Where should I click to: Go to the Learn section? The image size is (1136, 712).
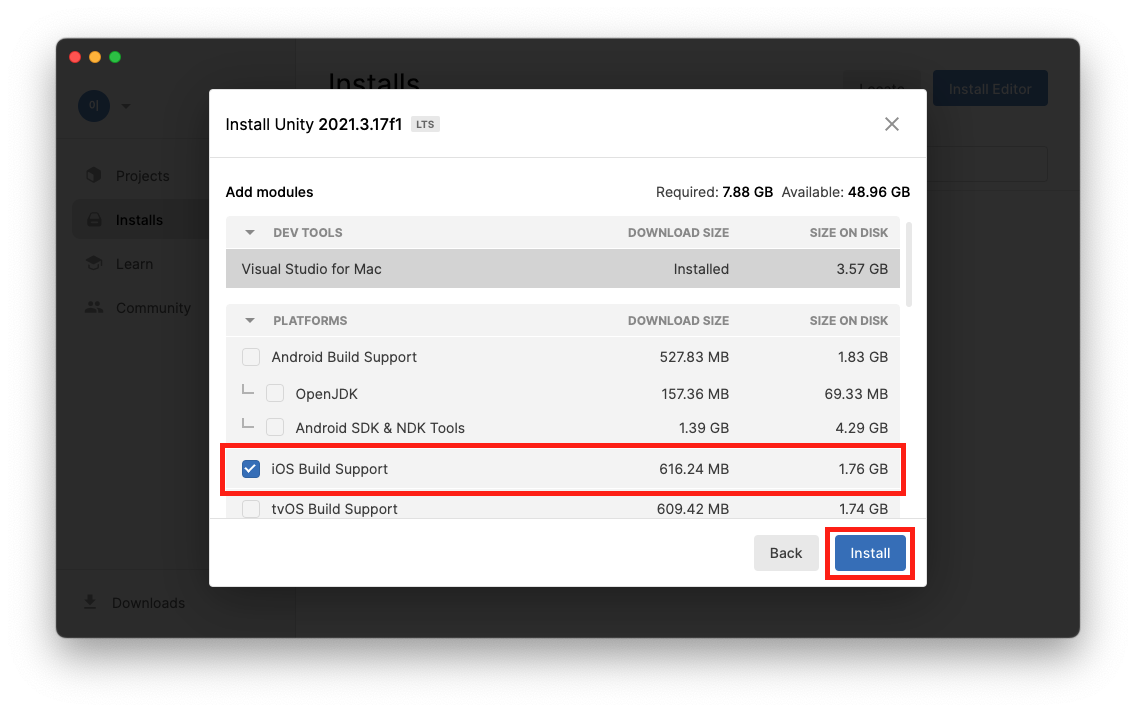135,264
